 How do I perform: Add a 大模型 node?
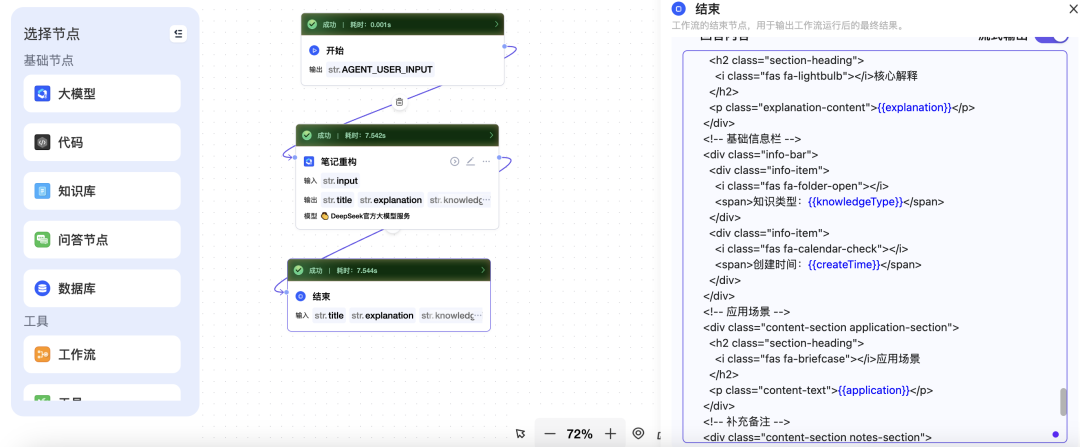(x=102, y=94)
